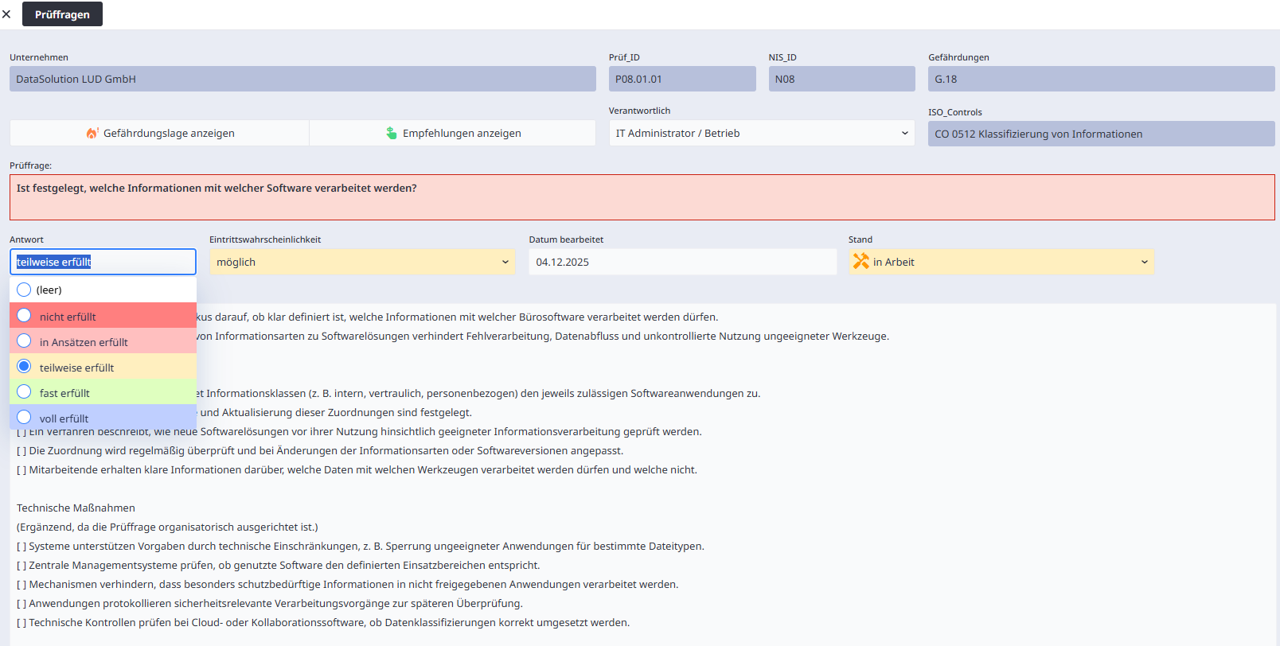
Task: Click the NIS_ID field N08
Action: coord(842,79)
